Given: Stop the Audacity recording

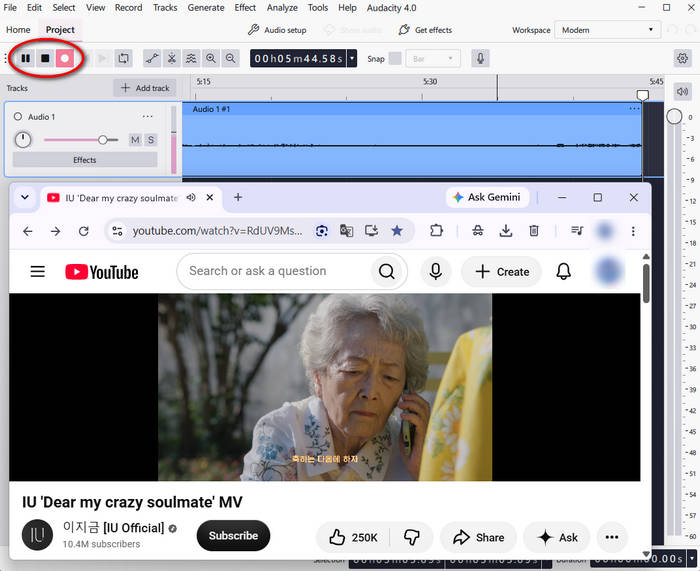Looking at the screenshot, I should click(45, 58).
